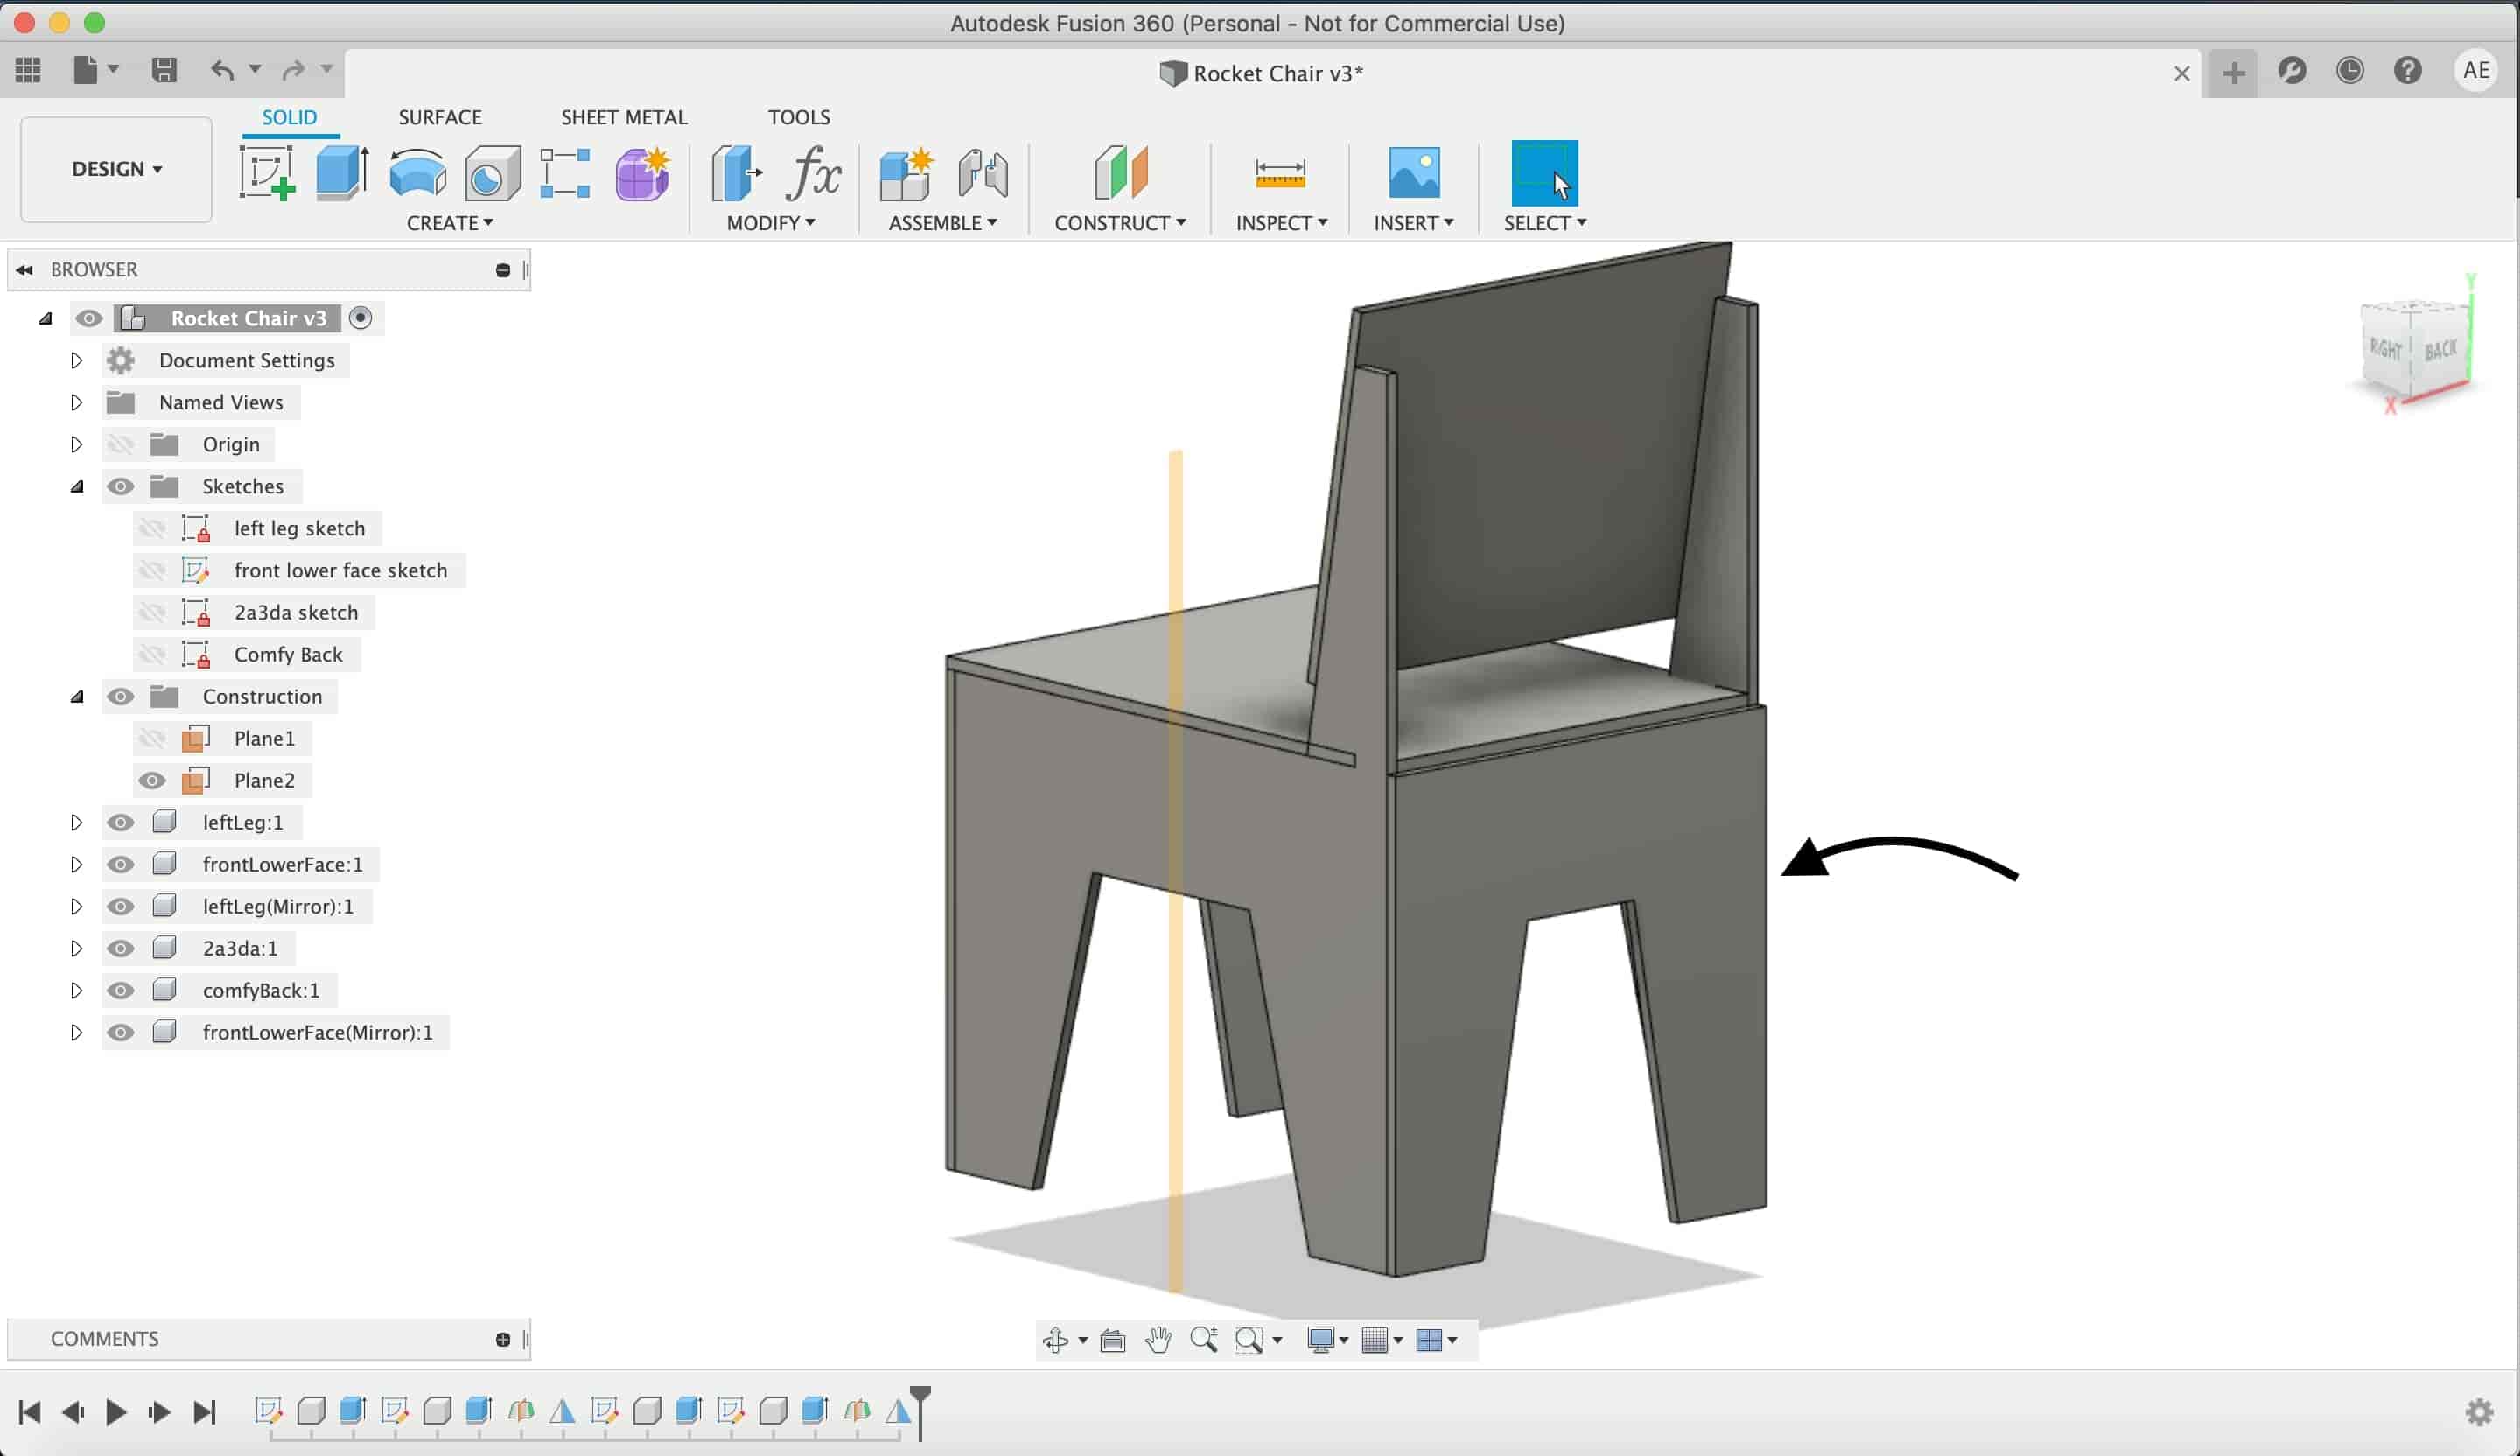
Task: Click the Create Sketch tool icon
Action: 267,173
